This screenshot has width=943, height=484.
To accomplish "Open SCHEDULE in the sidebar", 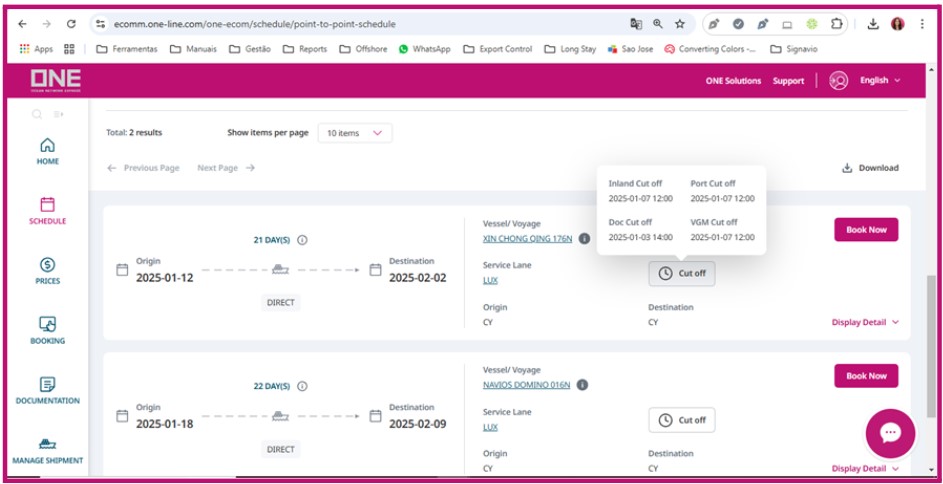I will click(x=48, y=211).
